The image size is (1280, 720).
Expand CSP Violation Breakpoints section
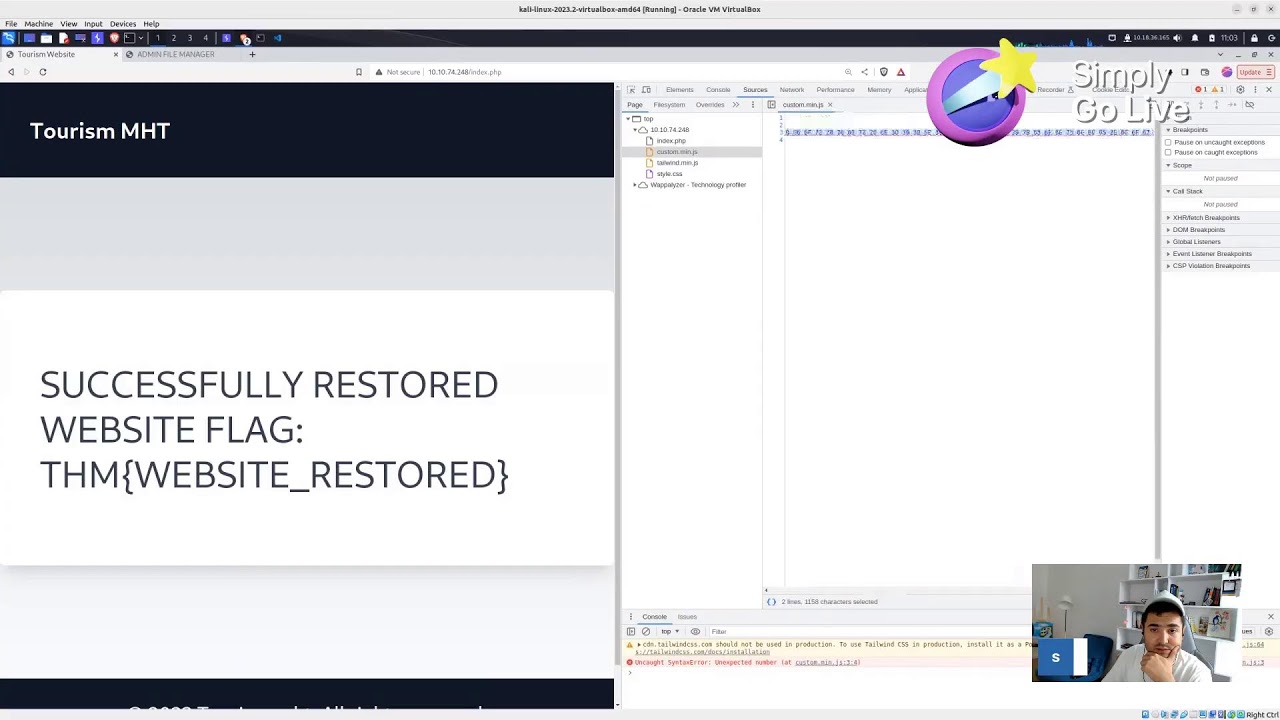(1211, 266)
